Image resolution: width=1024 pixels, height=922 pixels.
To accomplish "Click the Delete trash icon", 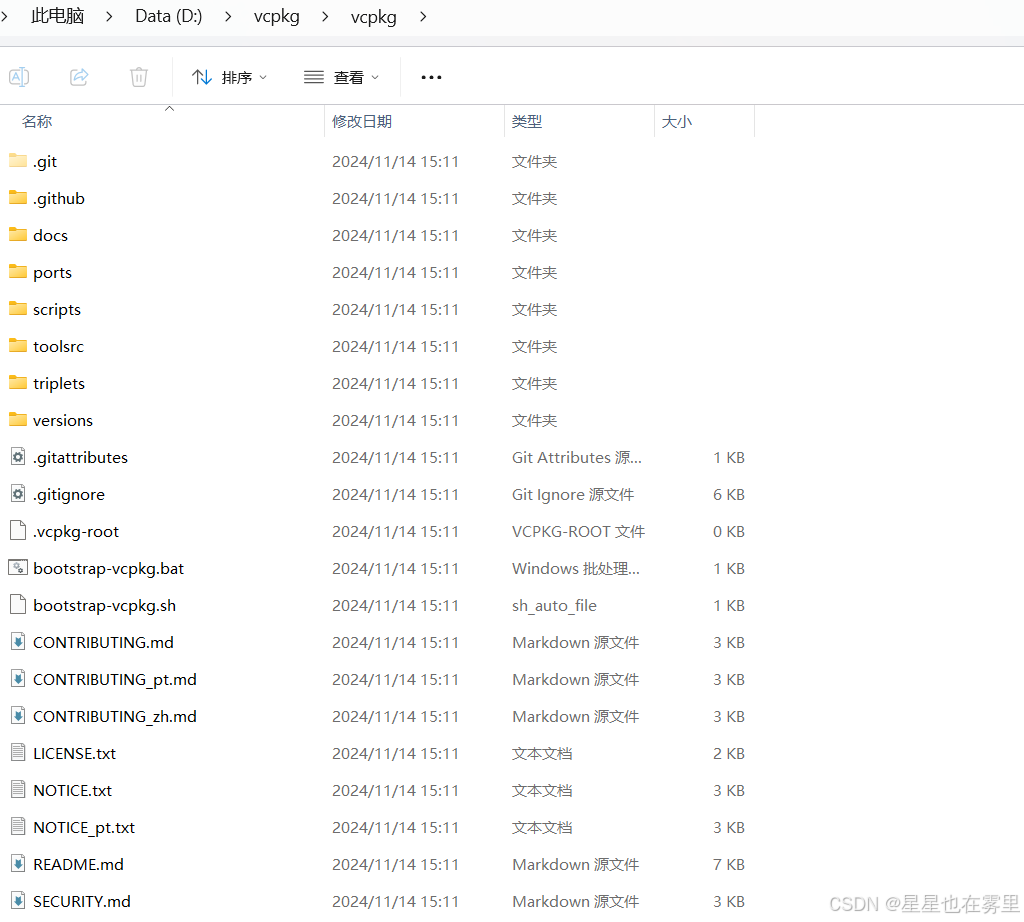I will pos(139,77).
